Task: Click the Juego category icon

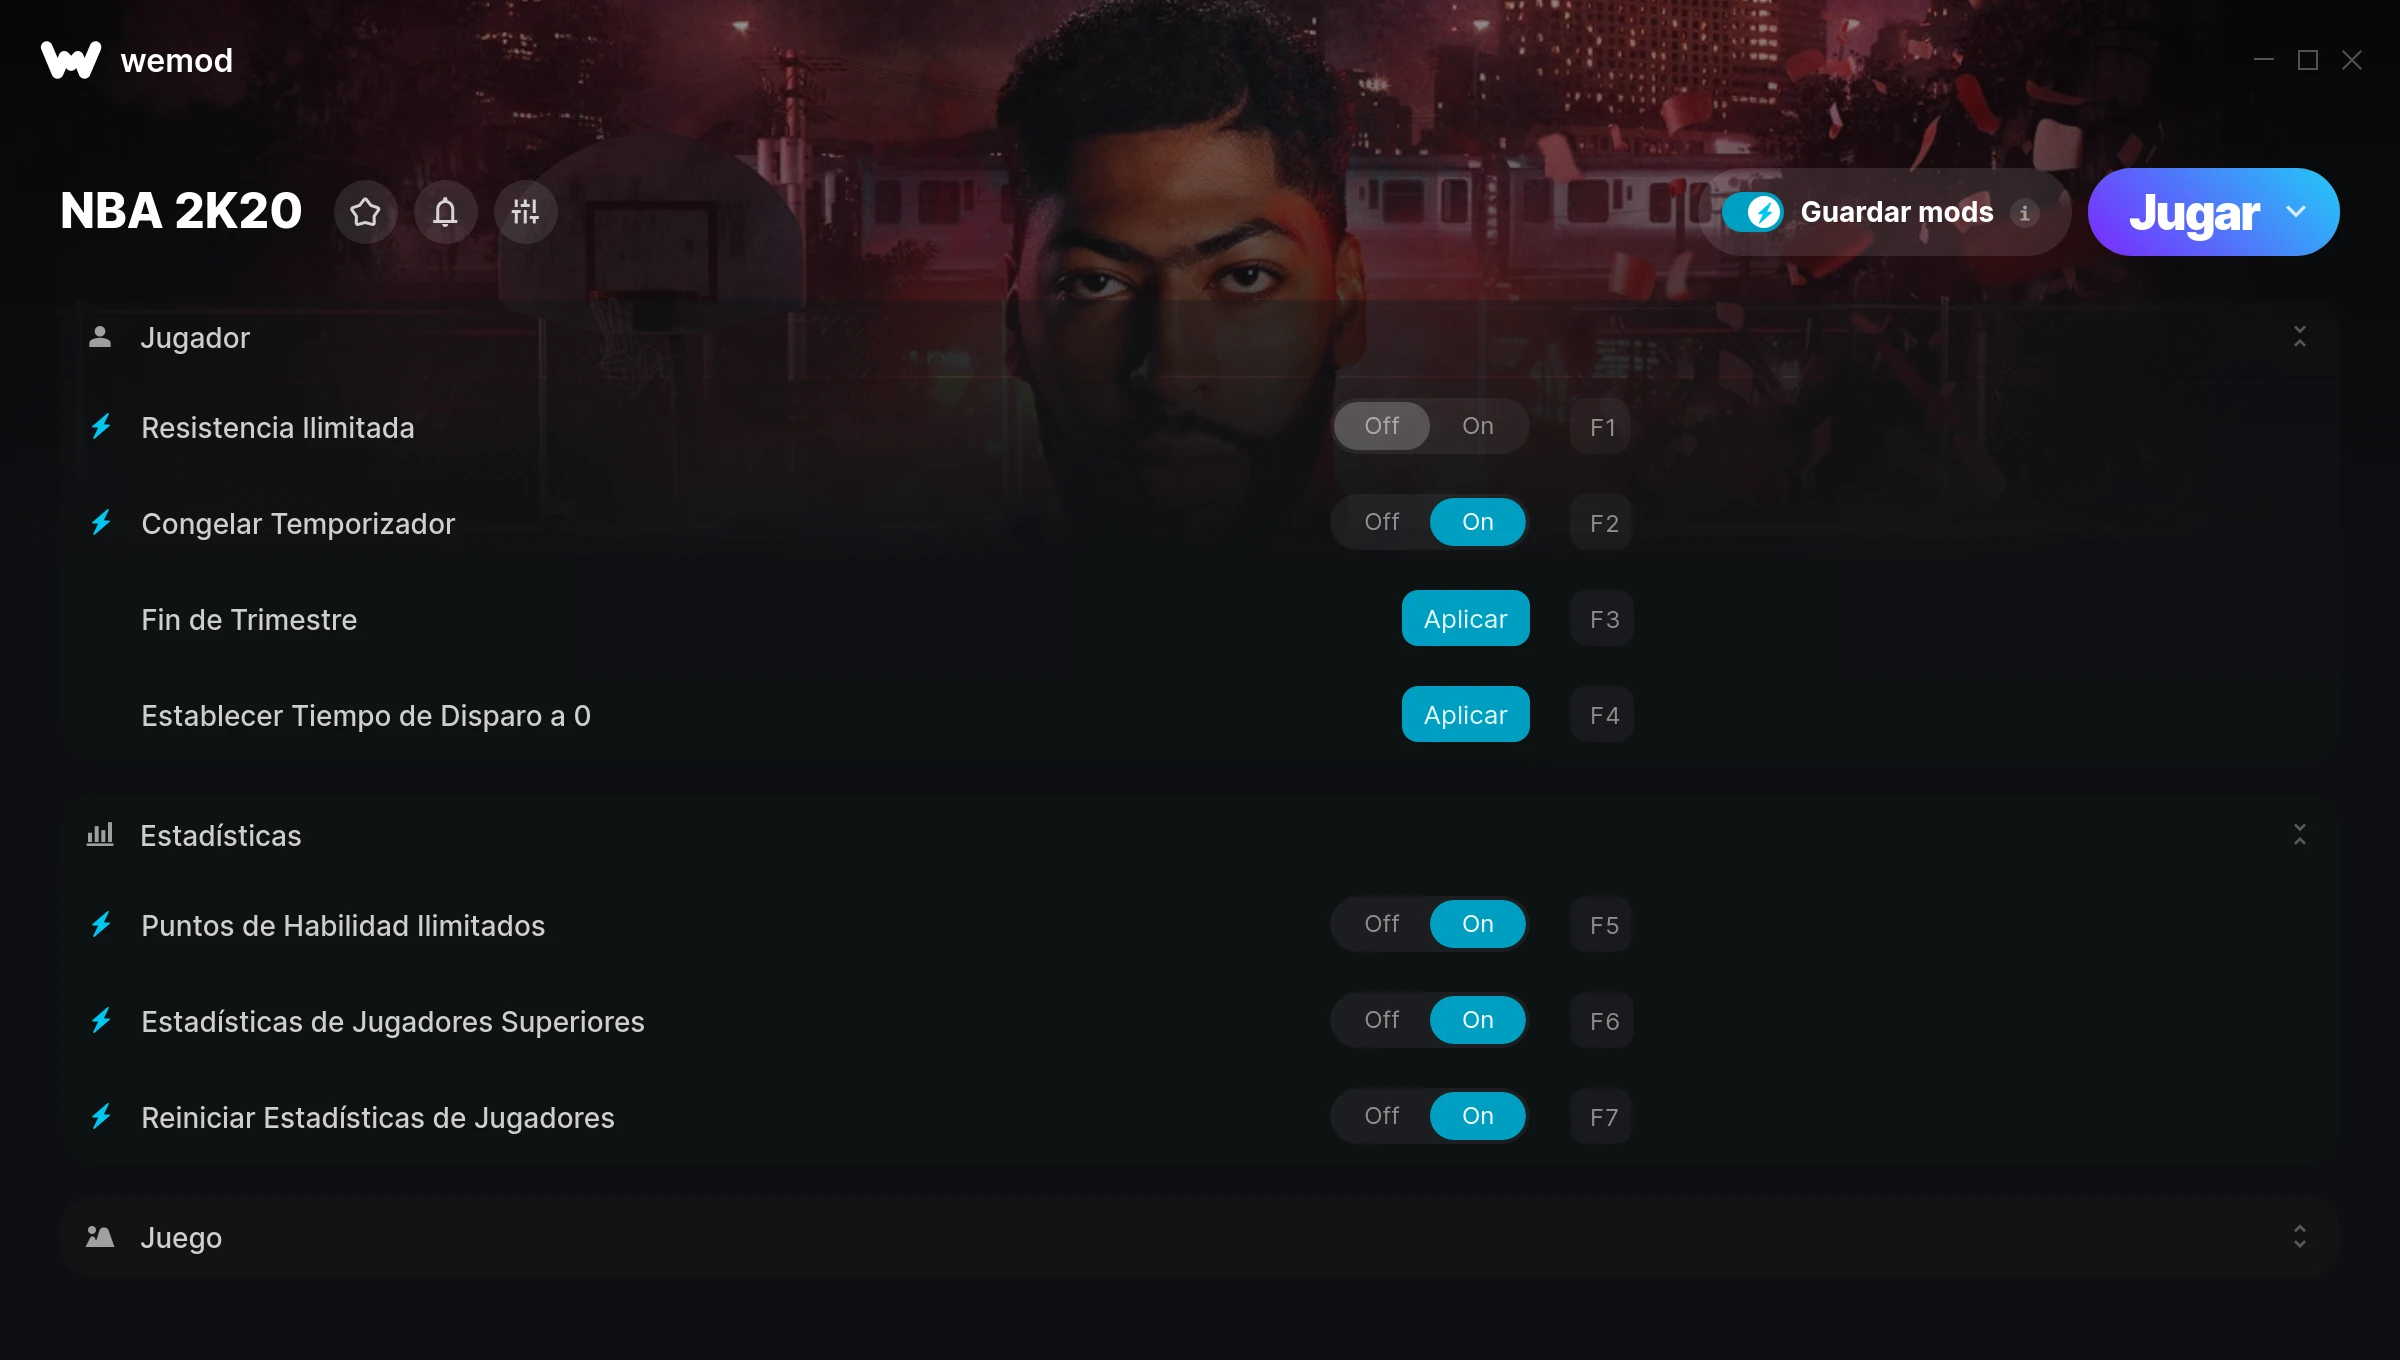Action: [x=100, y=1237]
